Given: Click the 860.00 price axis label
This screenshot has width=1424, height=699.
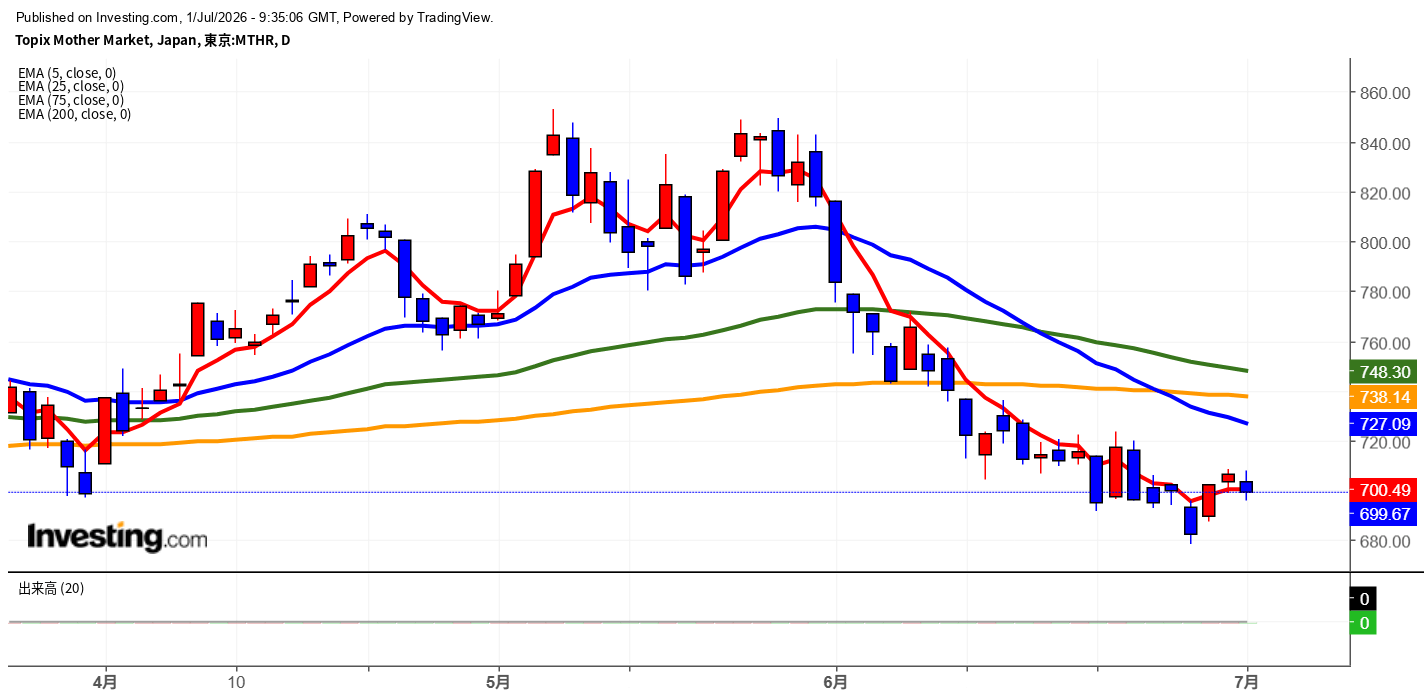Looking at the screenshot, I should [1385, 93].
